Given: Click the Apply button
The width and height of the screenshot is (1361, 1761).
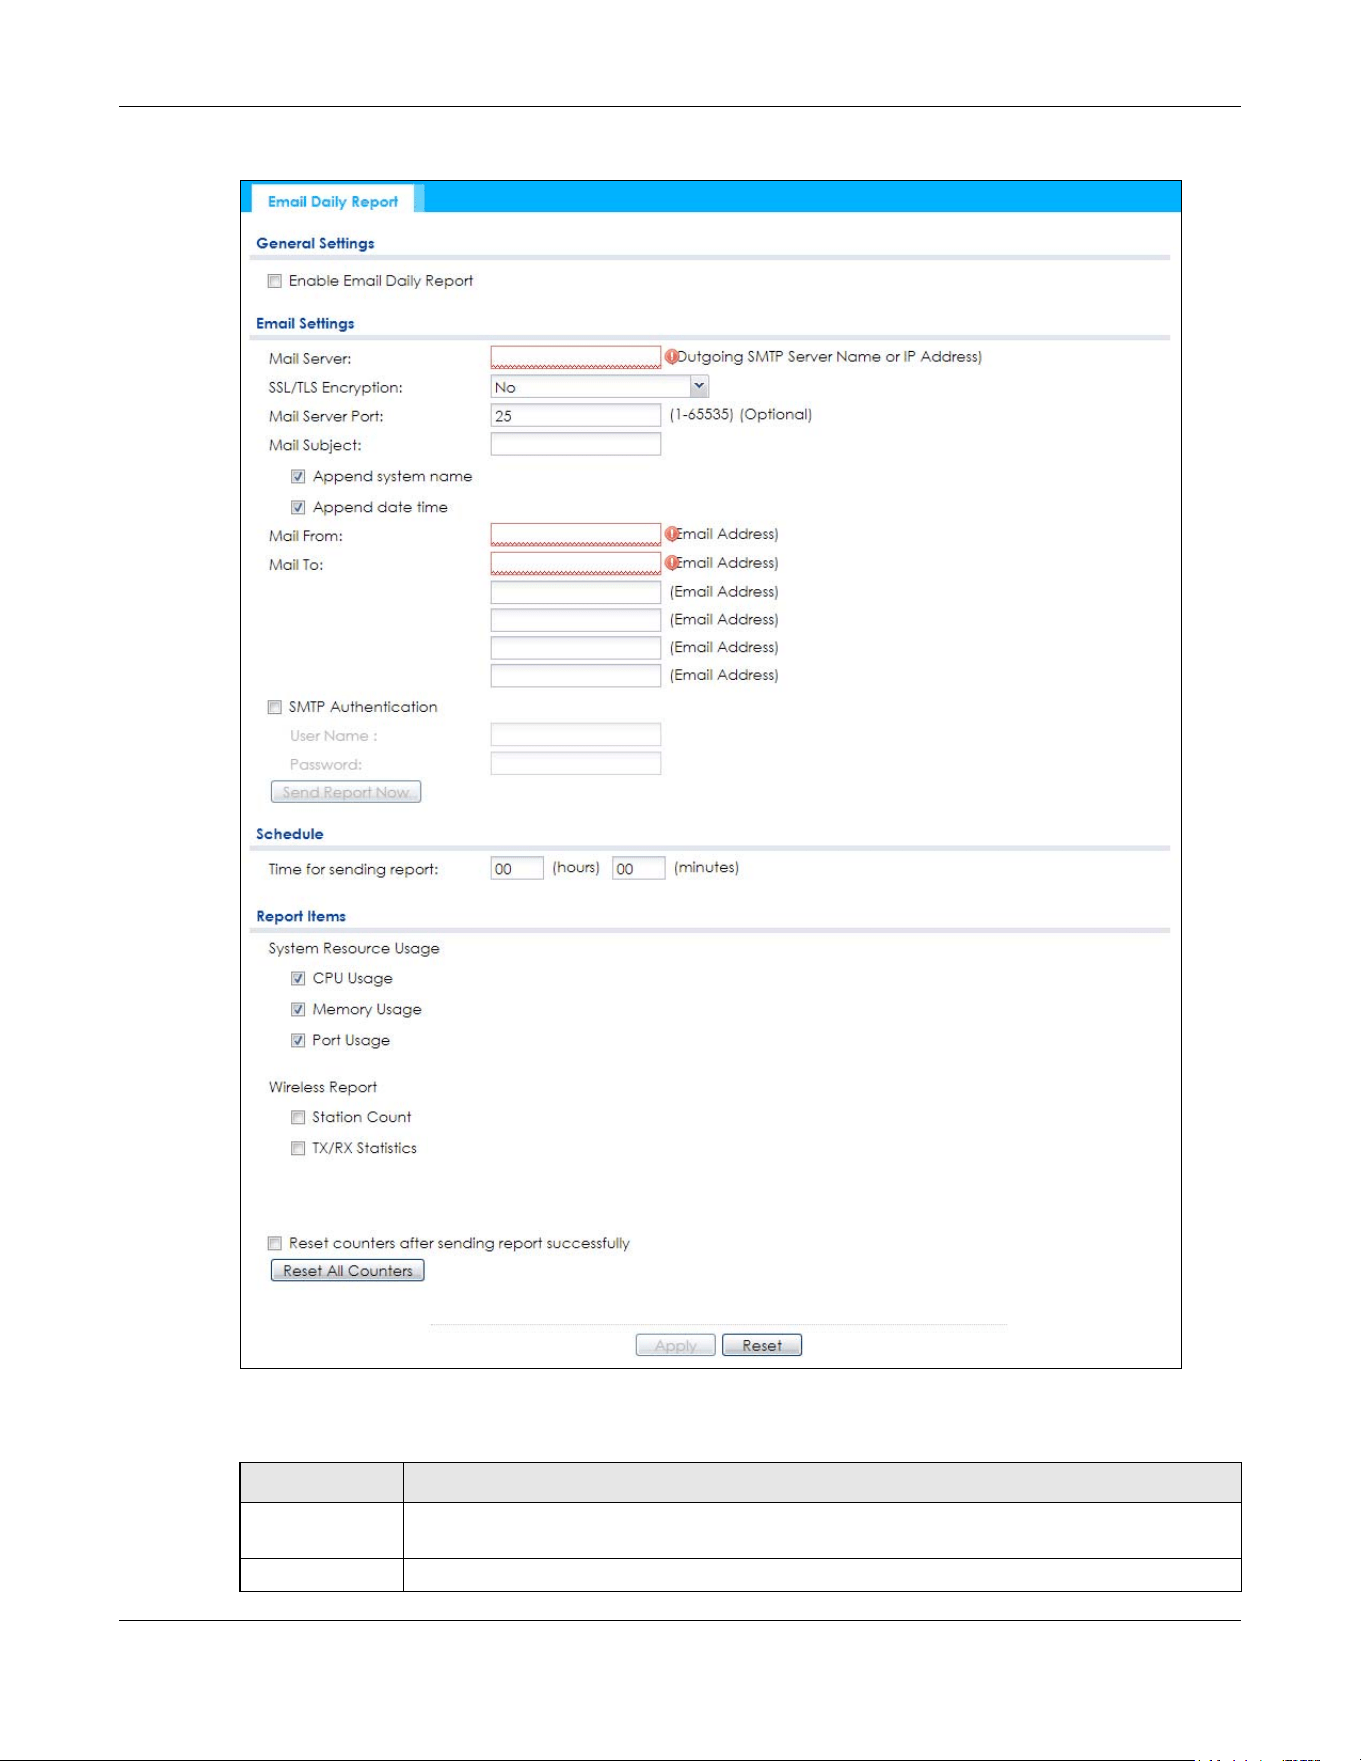Looking at the screenshot, I should 676,1345.
